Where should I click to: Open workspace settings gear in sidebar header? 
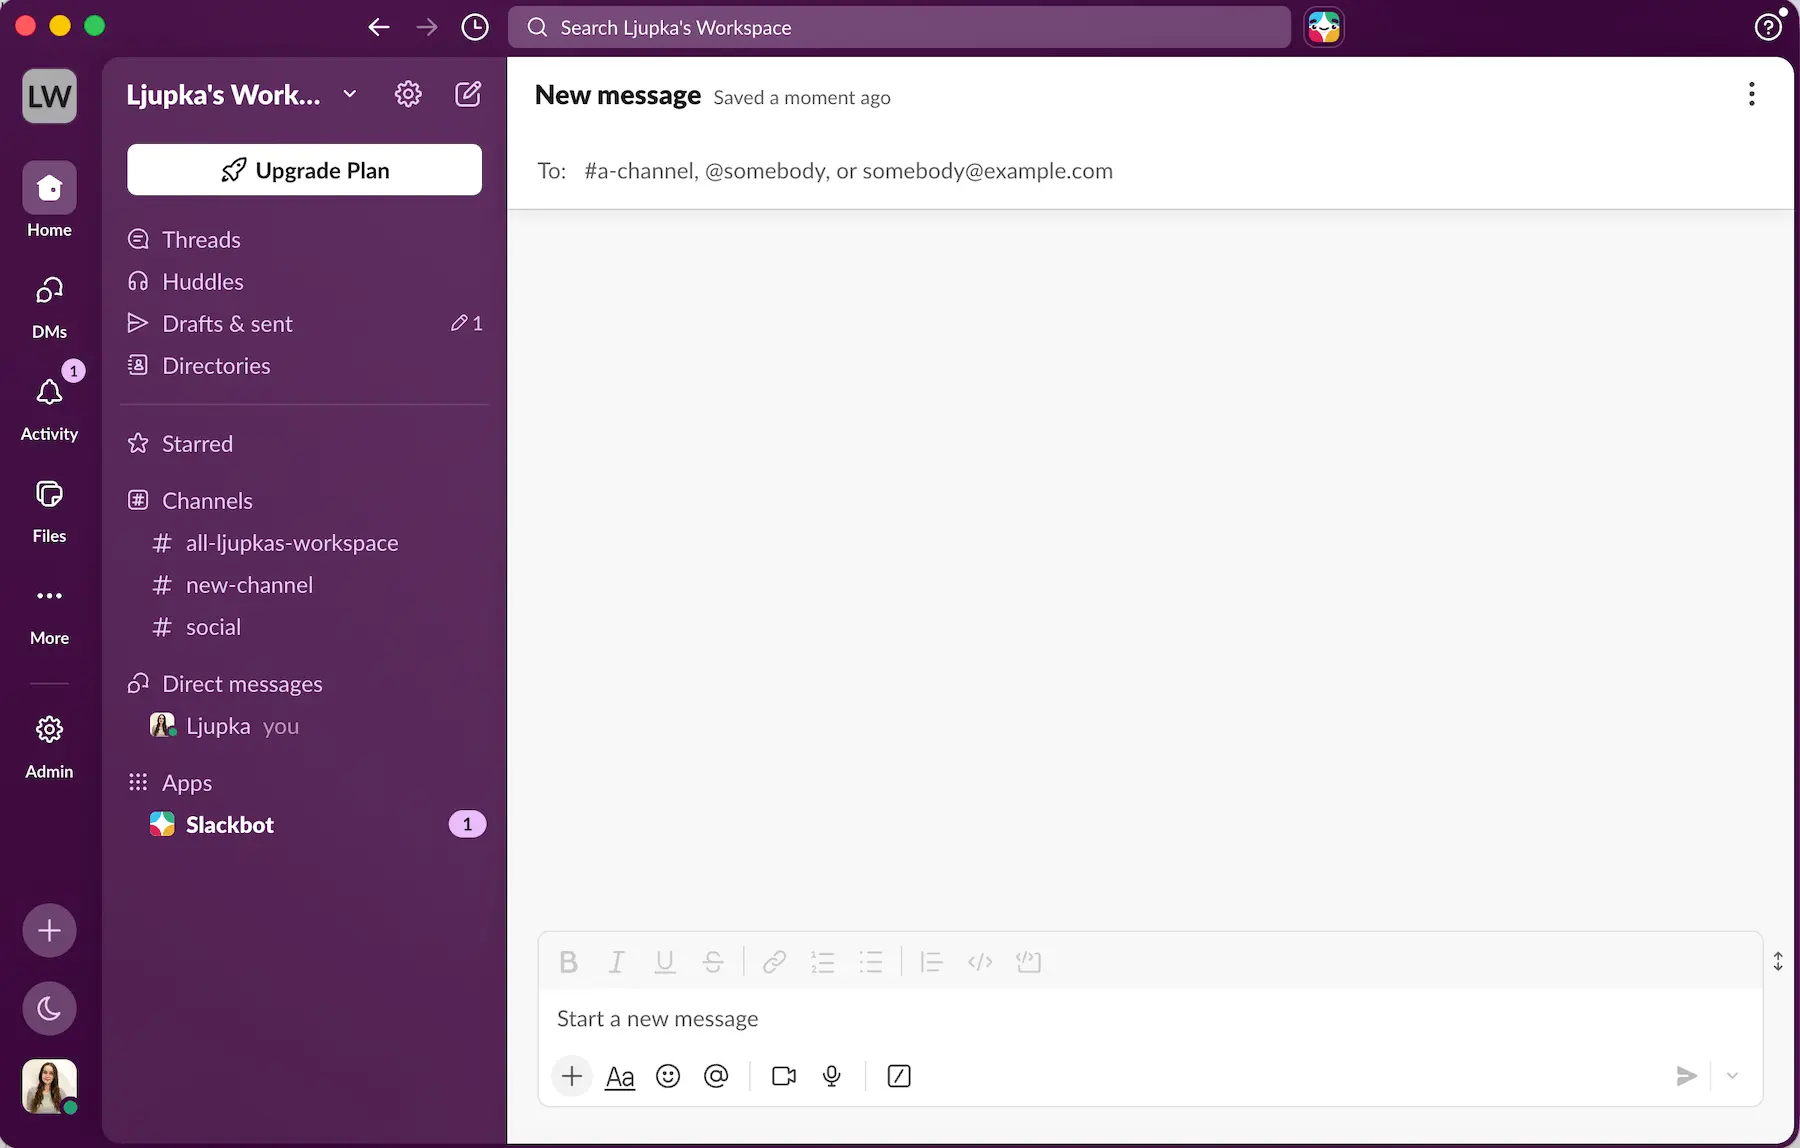pos(408,94)
